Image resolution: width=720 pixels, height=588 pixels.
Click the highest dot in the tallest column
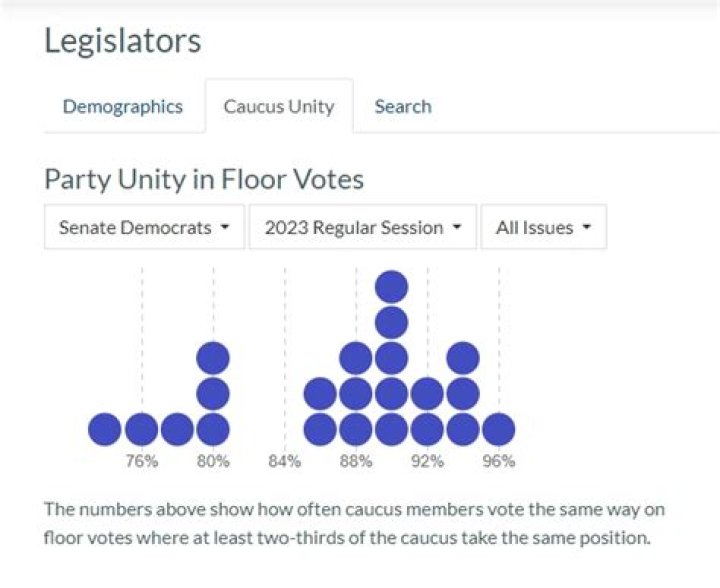391,287
